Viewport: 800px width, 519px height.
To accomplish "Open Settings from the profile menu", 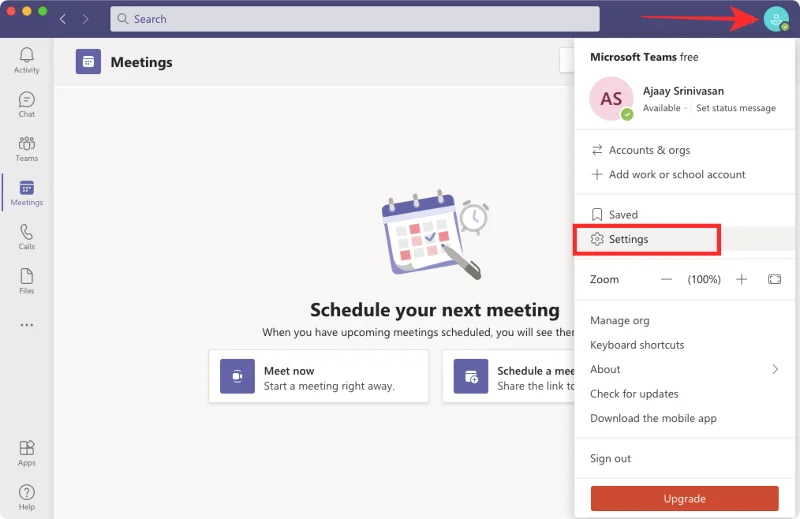I will tap(629, 240).
